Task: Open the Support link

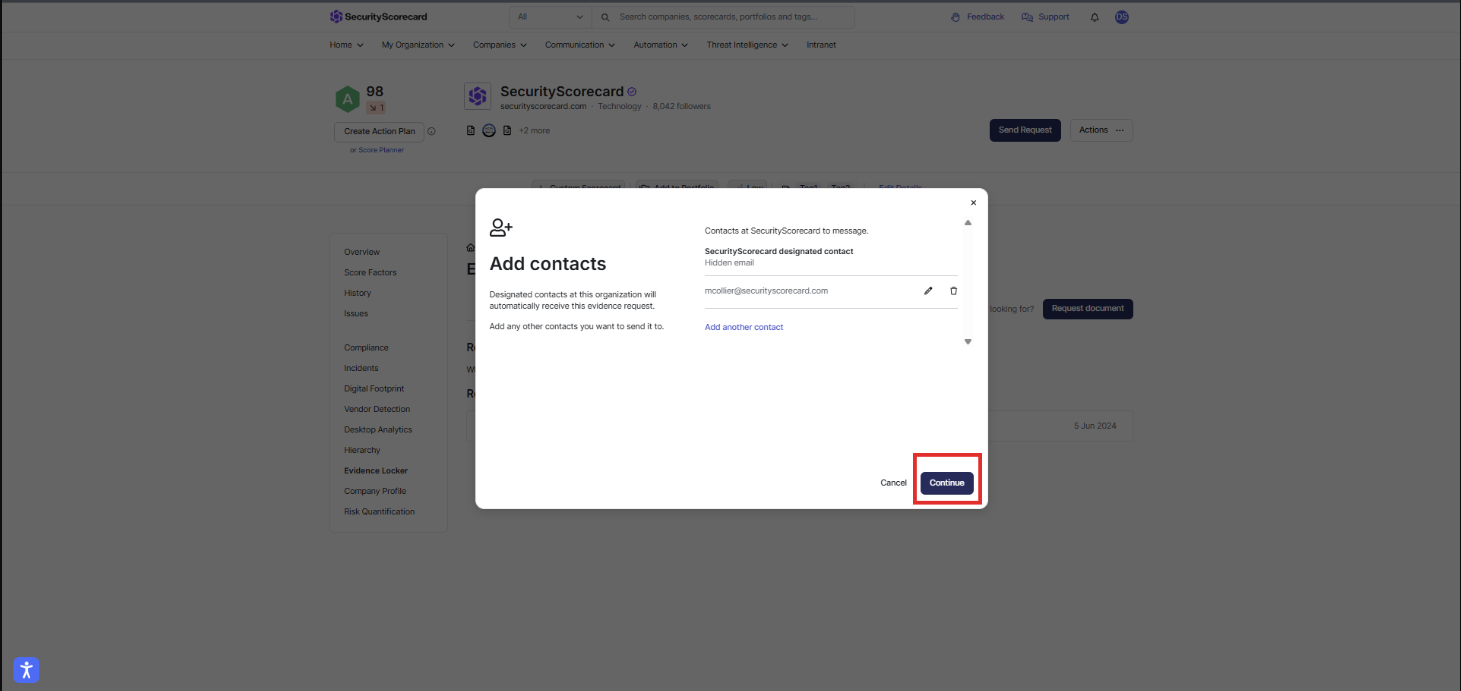Action: click(x=1045, y=17)
